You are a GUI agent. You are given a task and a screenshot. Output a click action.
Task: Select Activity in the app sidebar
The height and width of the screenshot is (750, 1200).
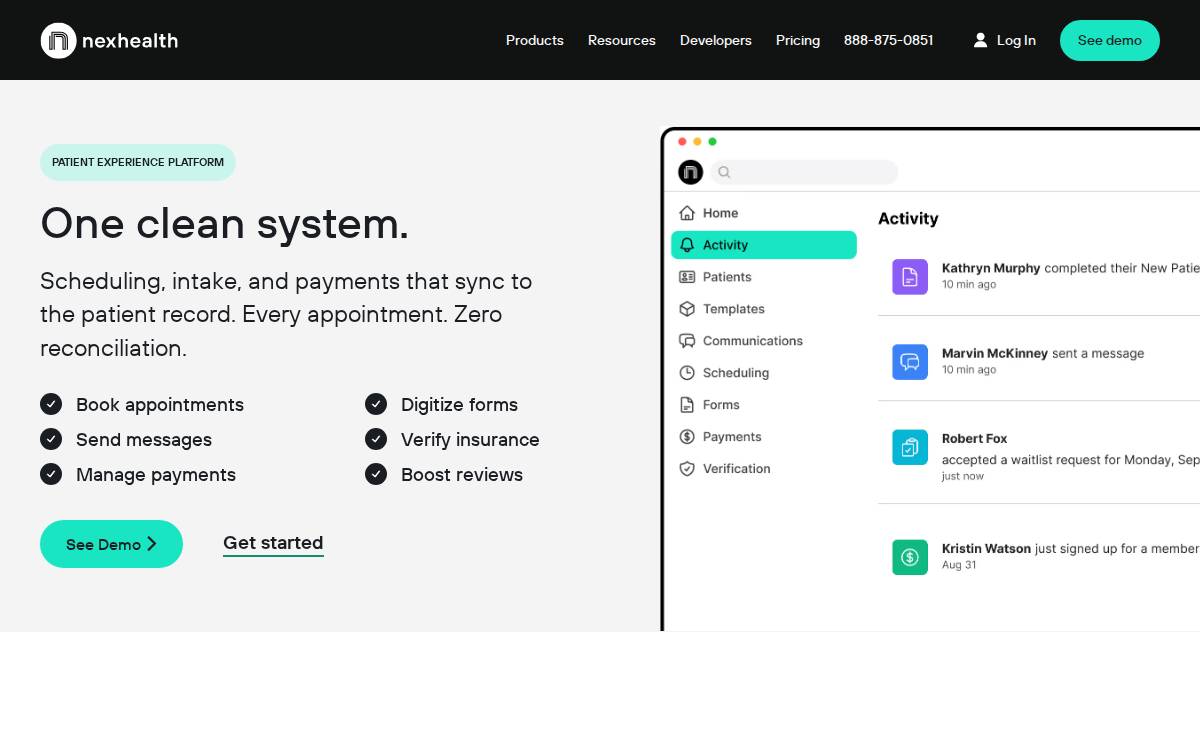pyautogui.click(x=764, y=245)
